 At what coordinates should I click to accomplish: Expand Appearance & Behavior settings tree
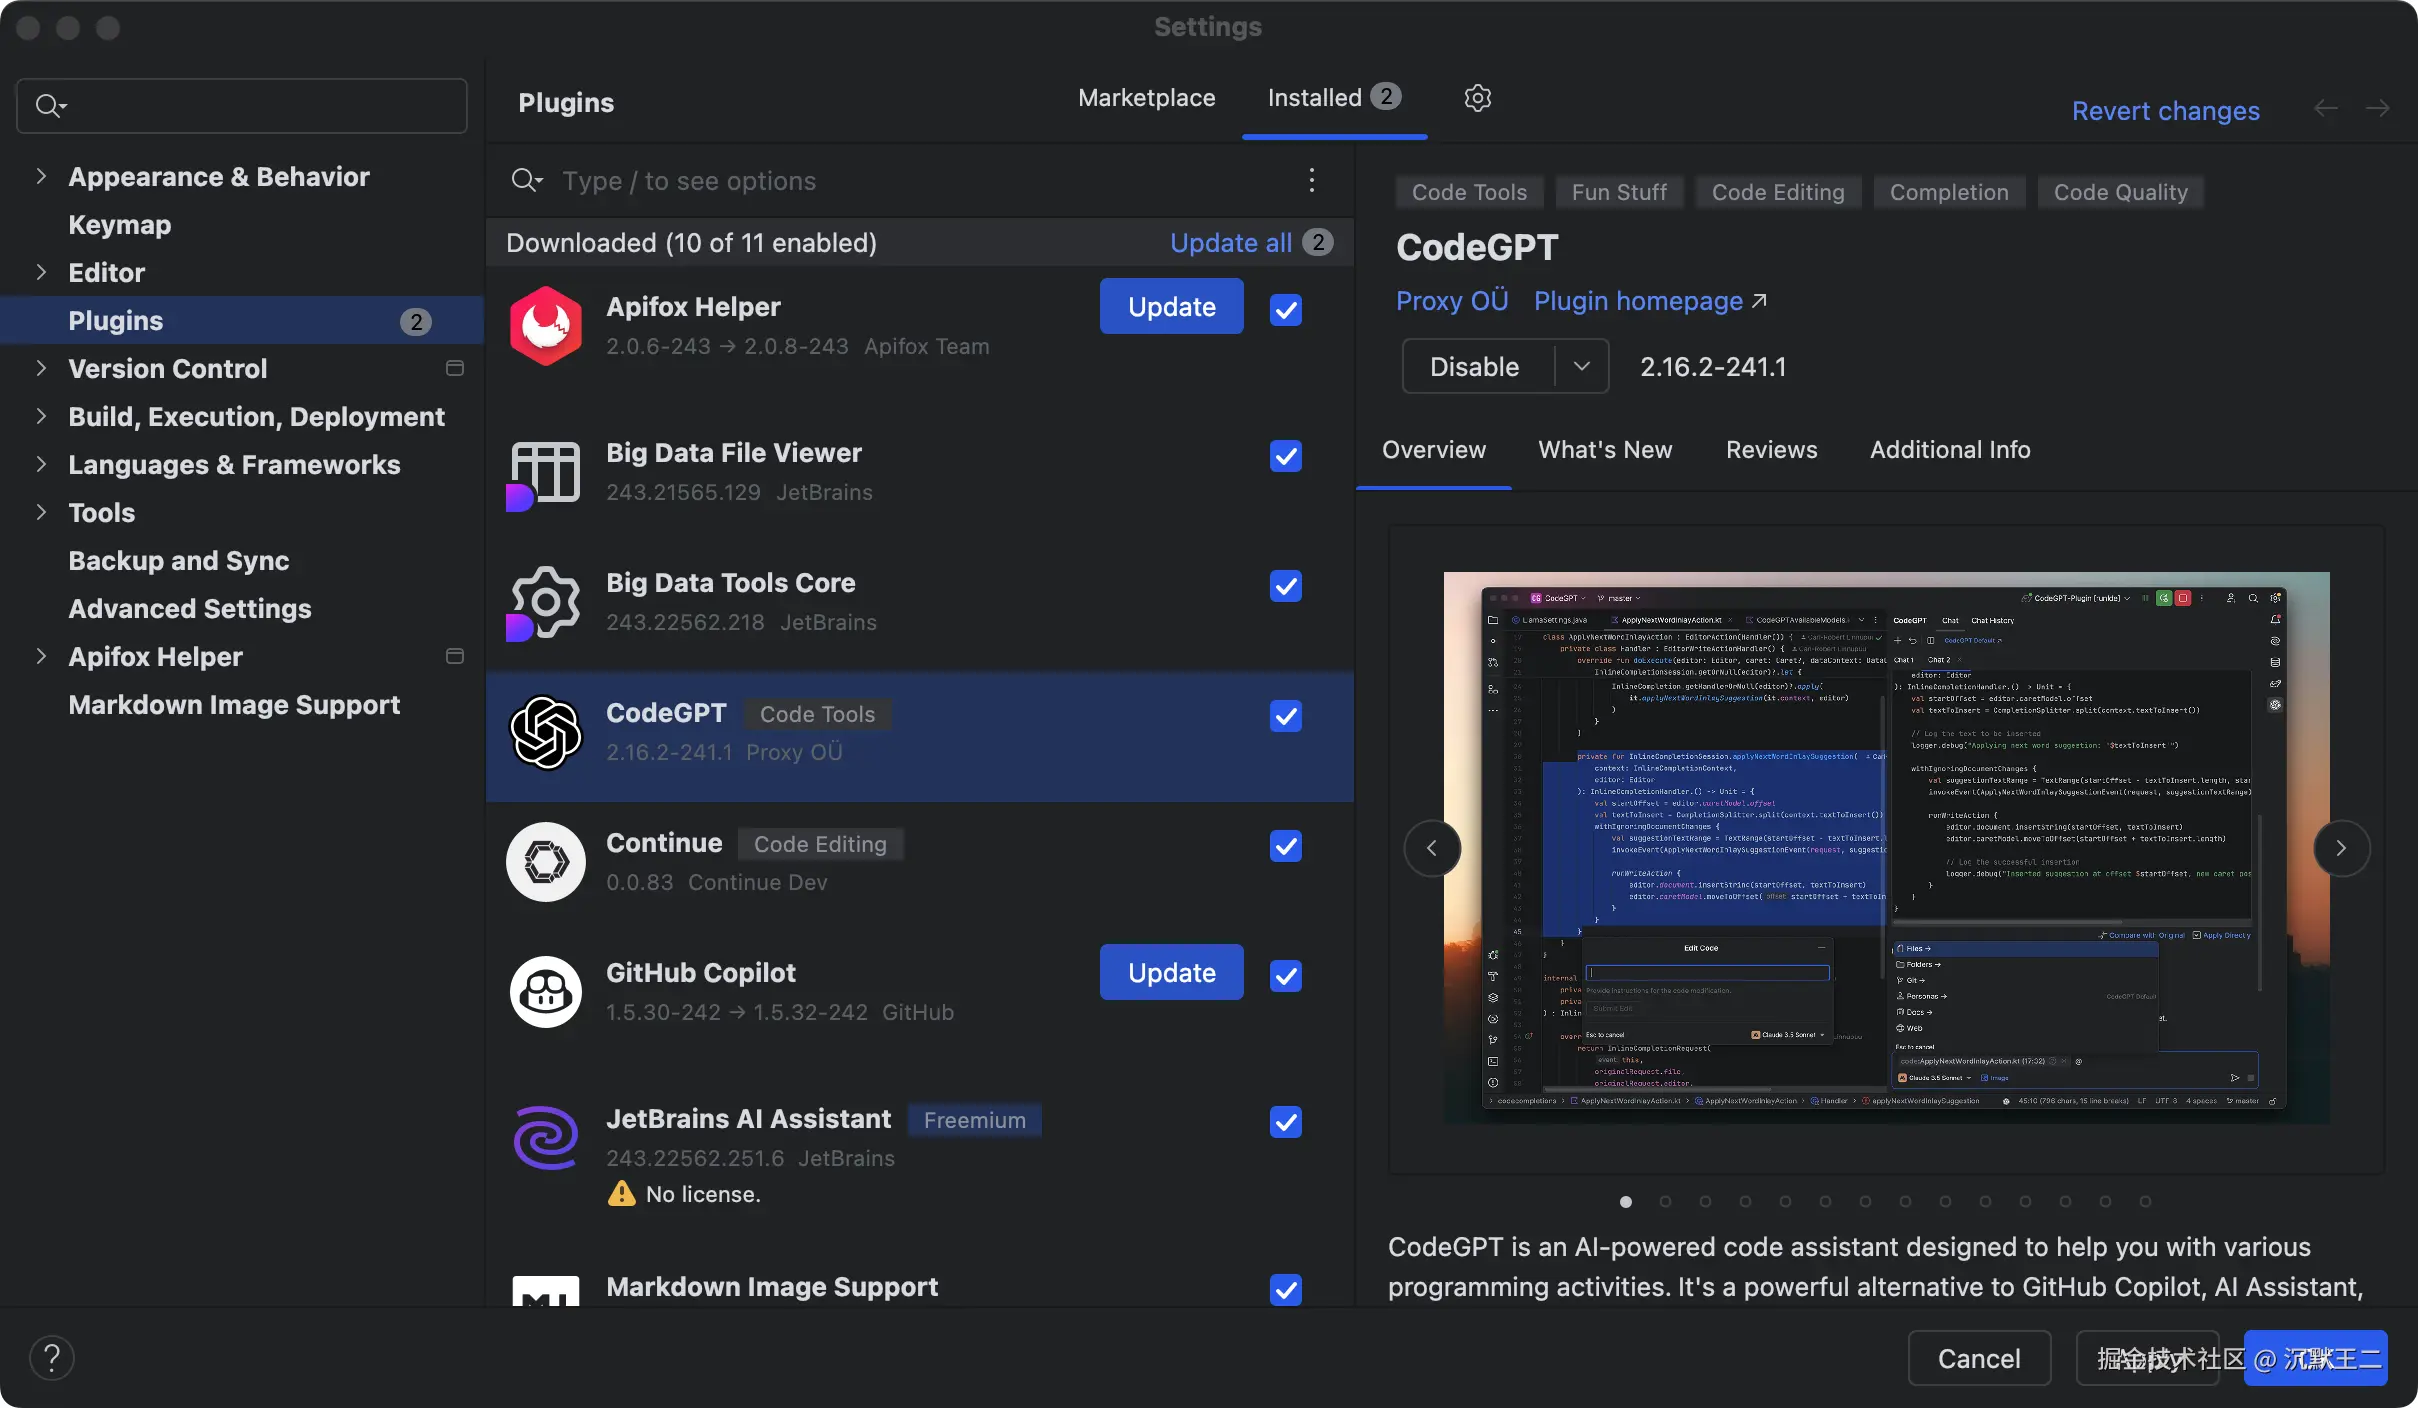(x=41, y=177)
